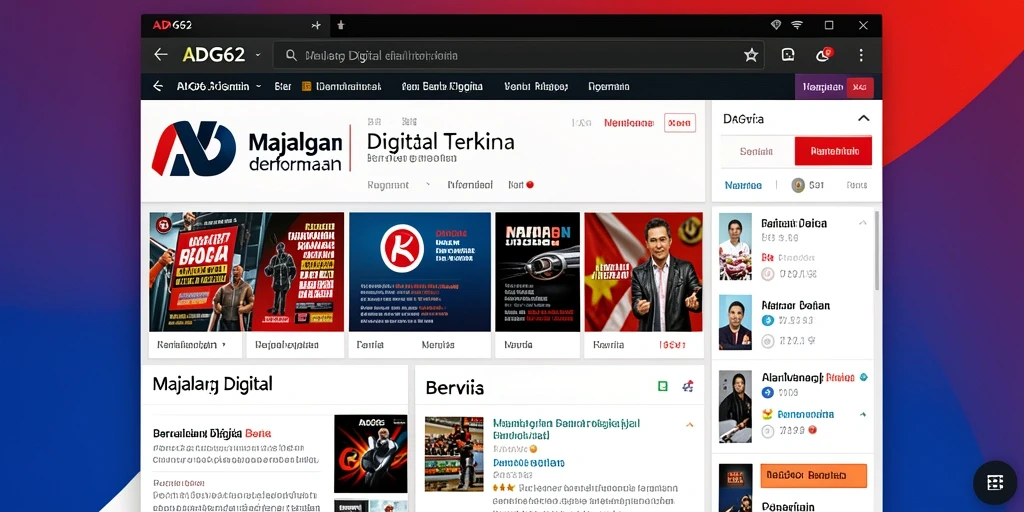1024x512 pixels.
Task: Click the blue circle icon beside the blue-background portrait
Action: (x=768, y=320)
